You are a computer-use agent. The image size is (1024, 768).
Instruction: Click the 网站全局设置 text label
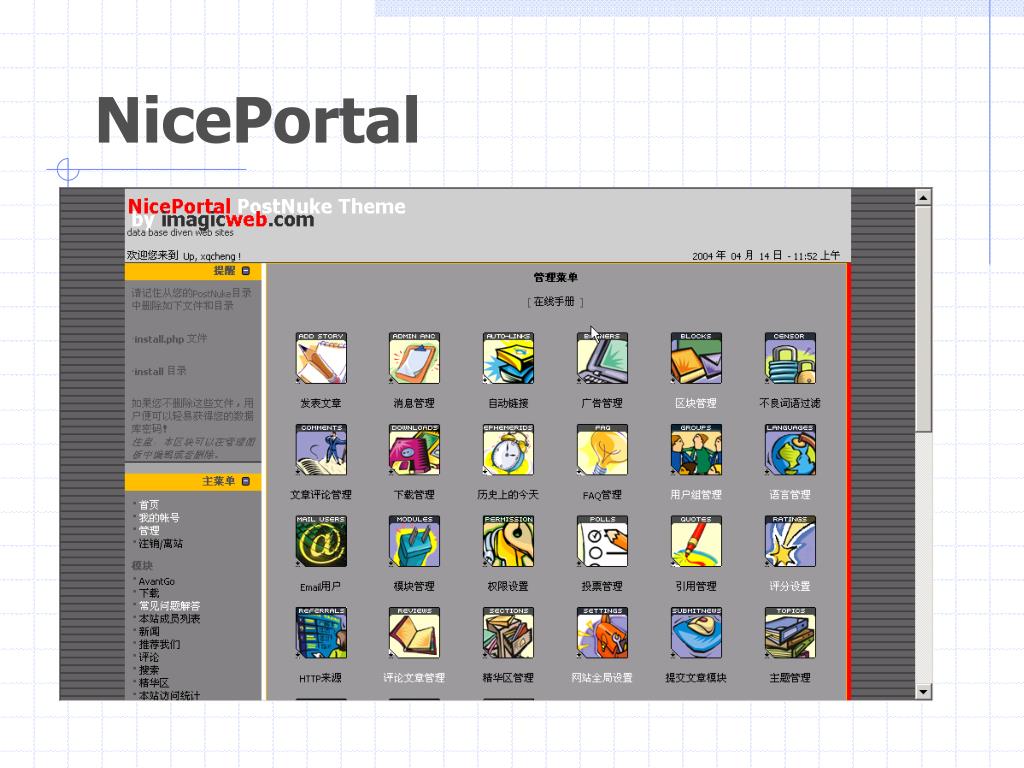coord(602,678)
